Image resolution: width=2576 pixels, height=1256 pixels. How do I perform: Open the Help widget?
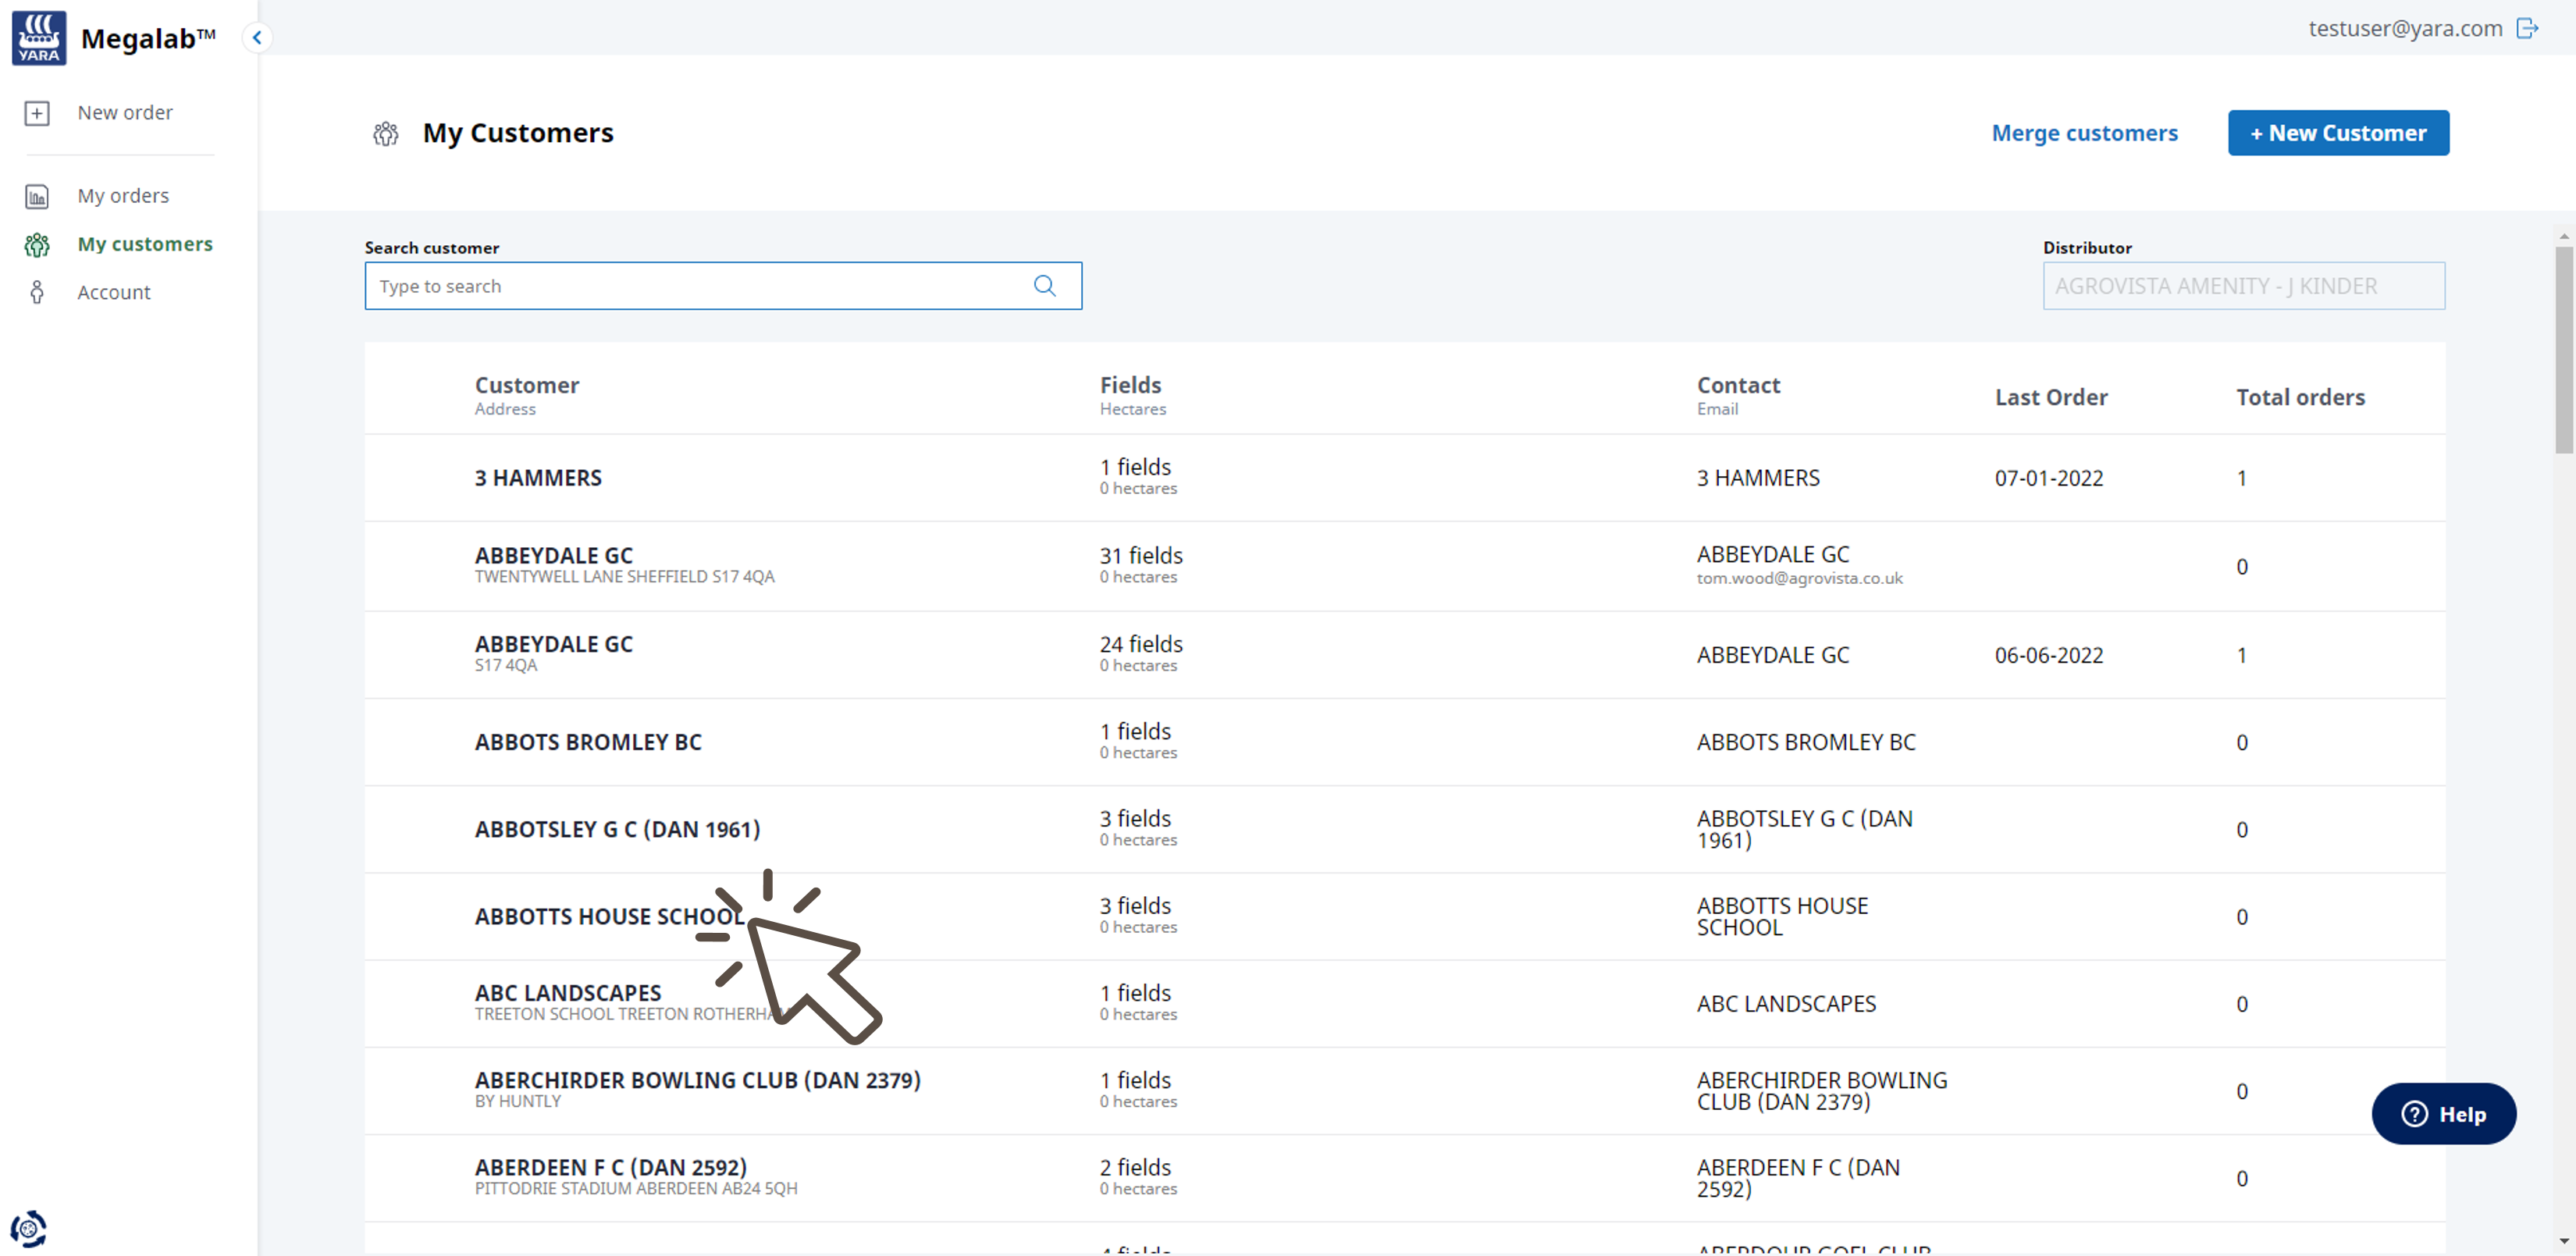(x=2443, y=1113)
